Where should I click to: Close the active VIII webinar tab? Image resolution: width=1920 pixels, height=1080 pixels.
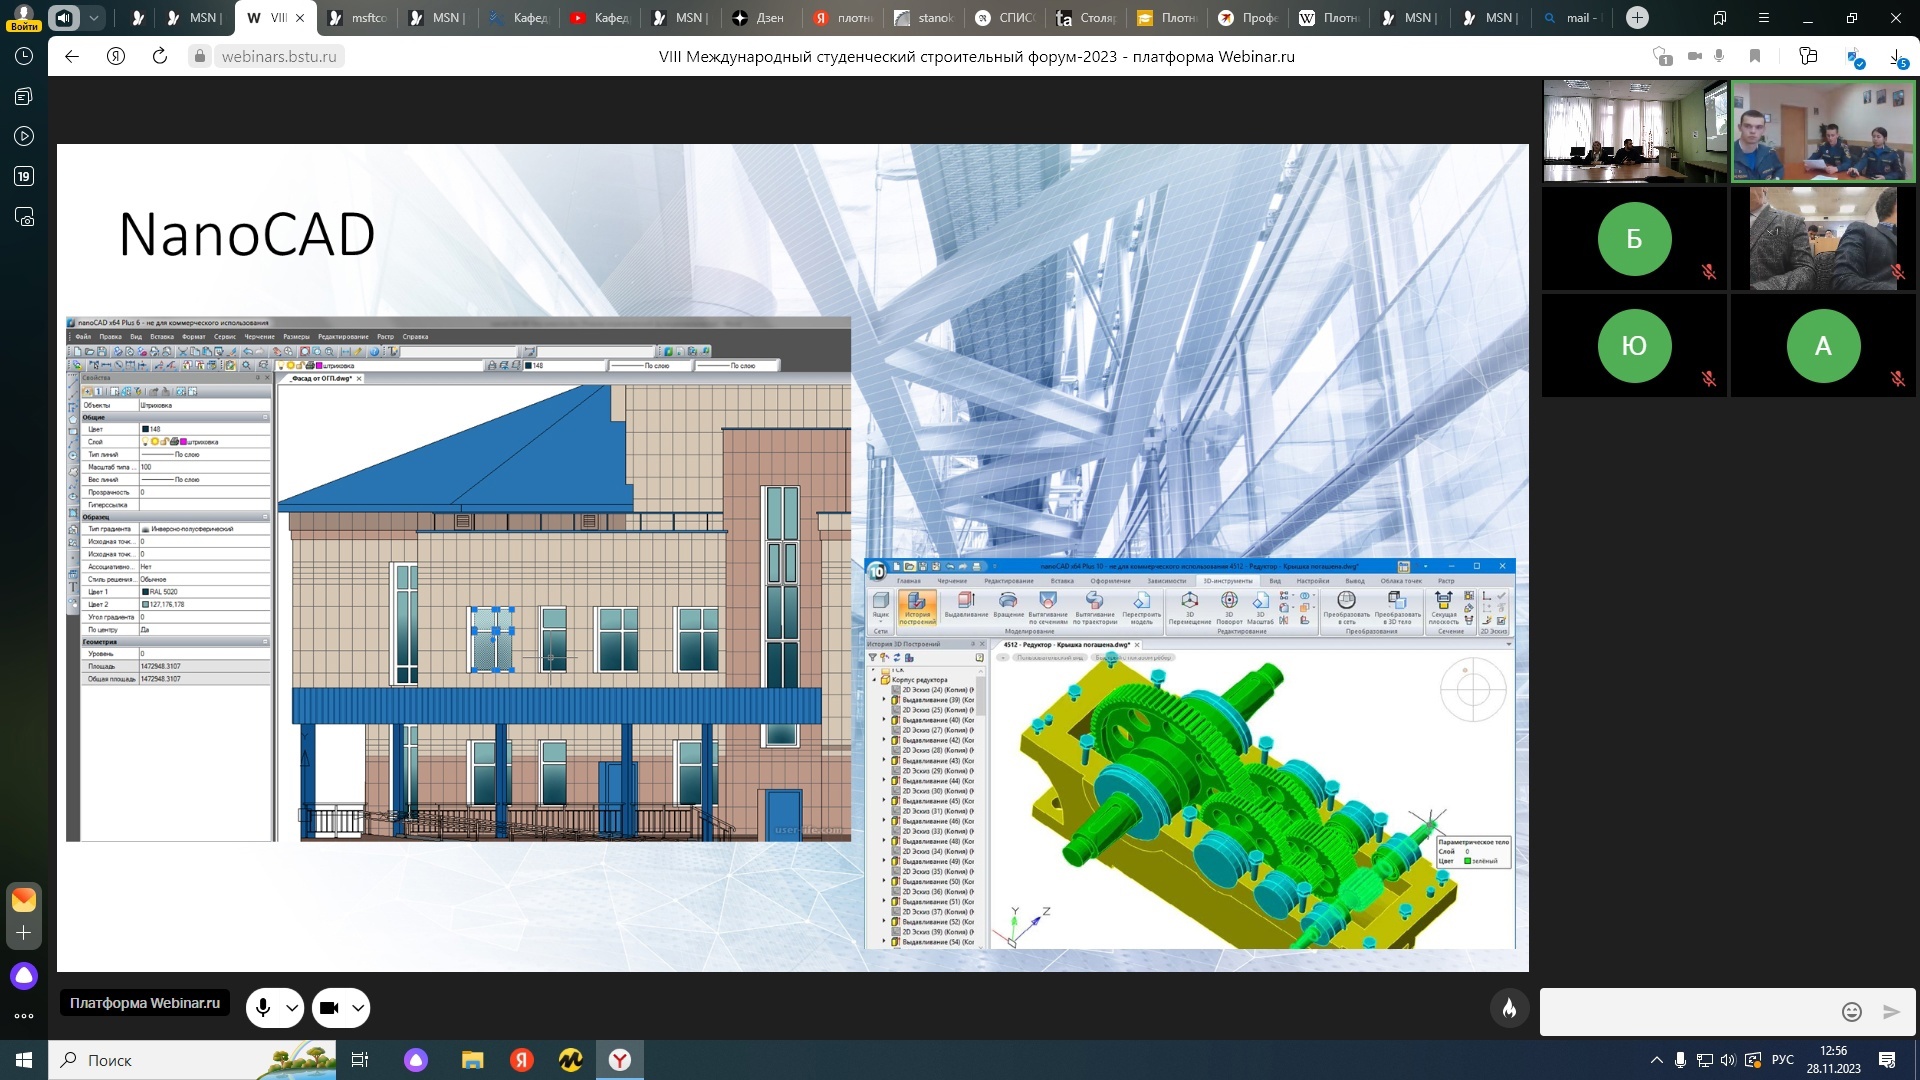coord(300,18)
